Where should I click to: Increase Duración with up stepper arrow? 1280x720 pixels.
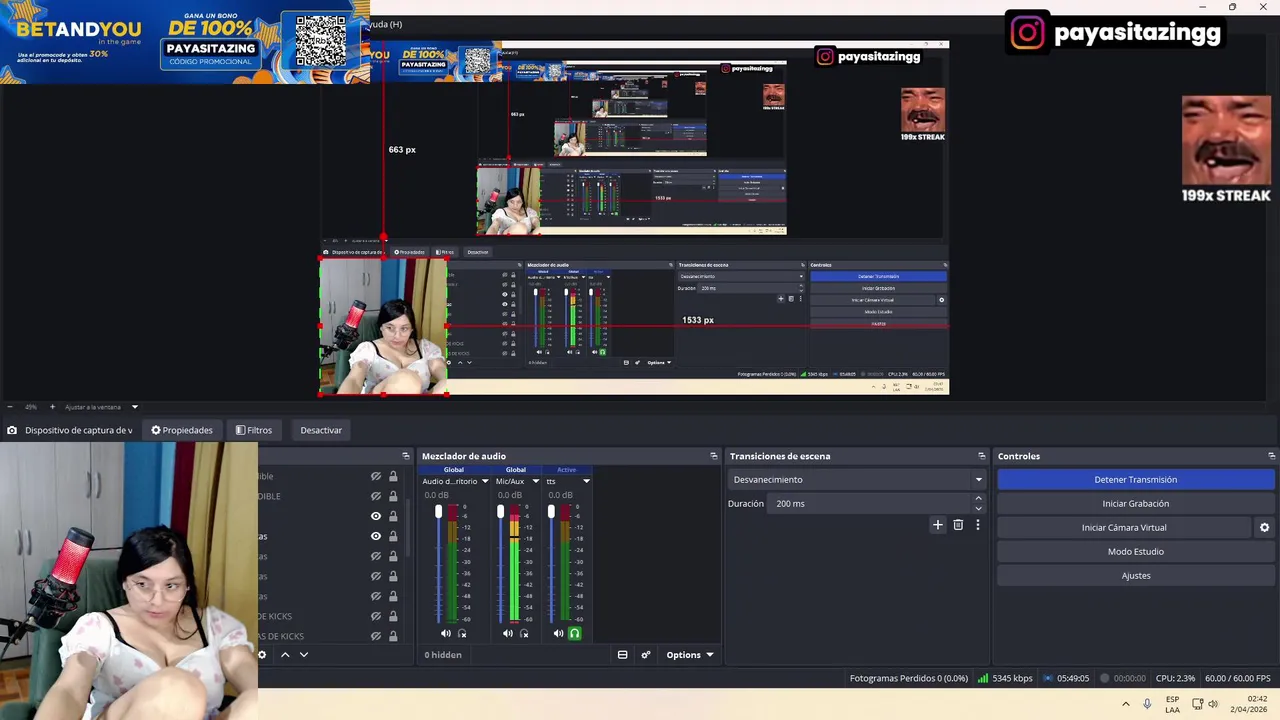pyautogui.click(x=978, y=499)
